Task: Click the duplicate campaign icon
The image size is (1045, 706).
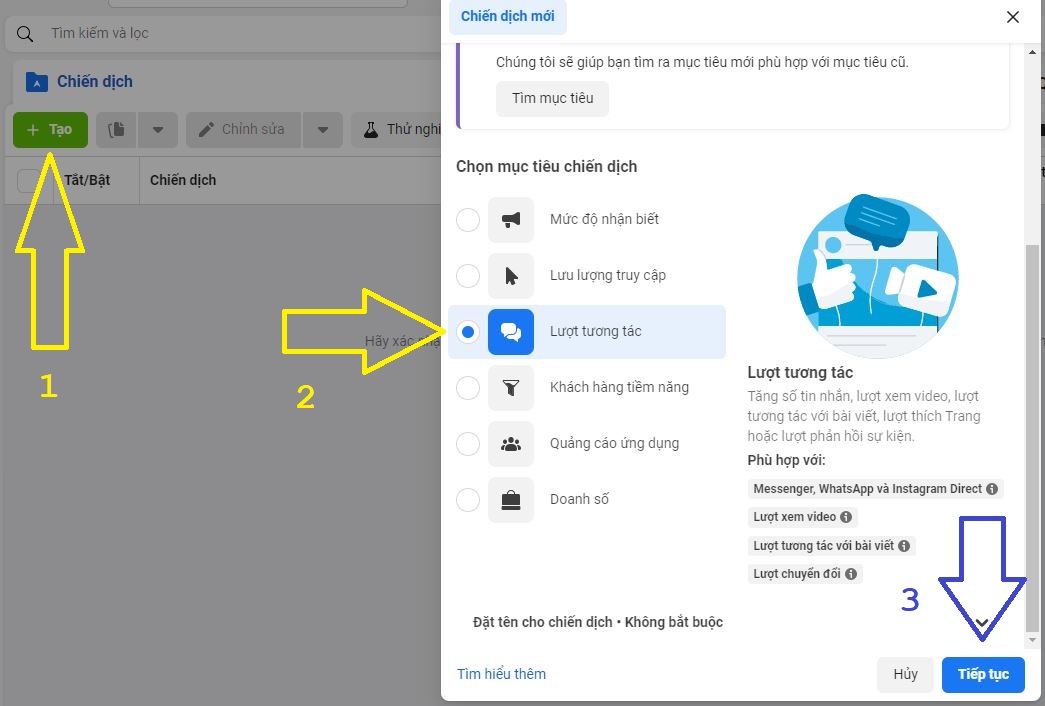Action: pos(117,129)
